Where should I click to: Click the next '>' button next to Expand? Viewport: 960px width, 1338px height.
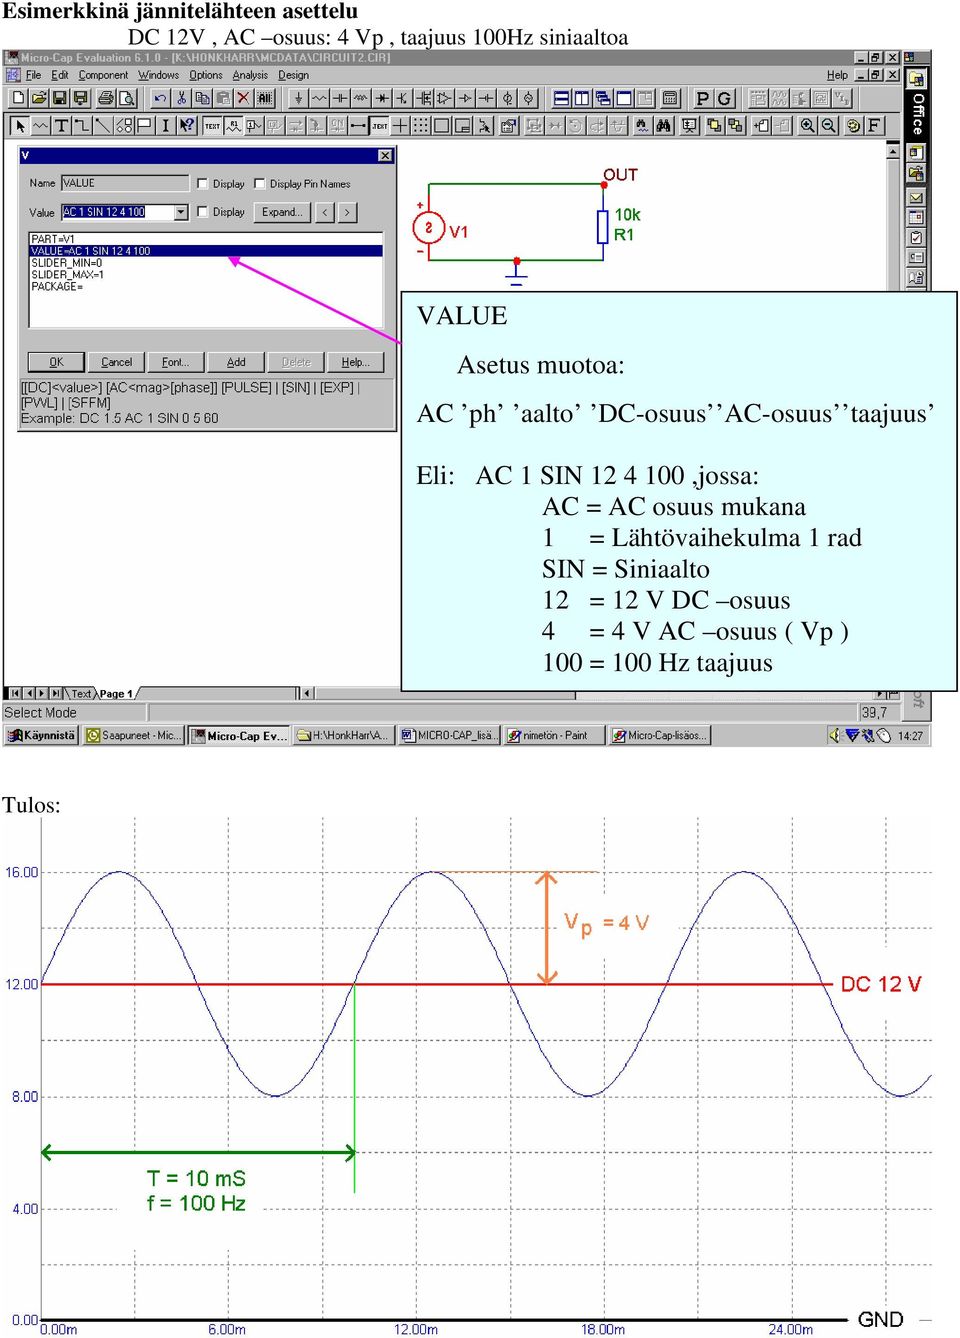click(346, 212)
